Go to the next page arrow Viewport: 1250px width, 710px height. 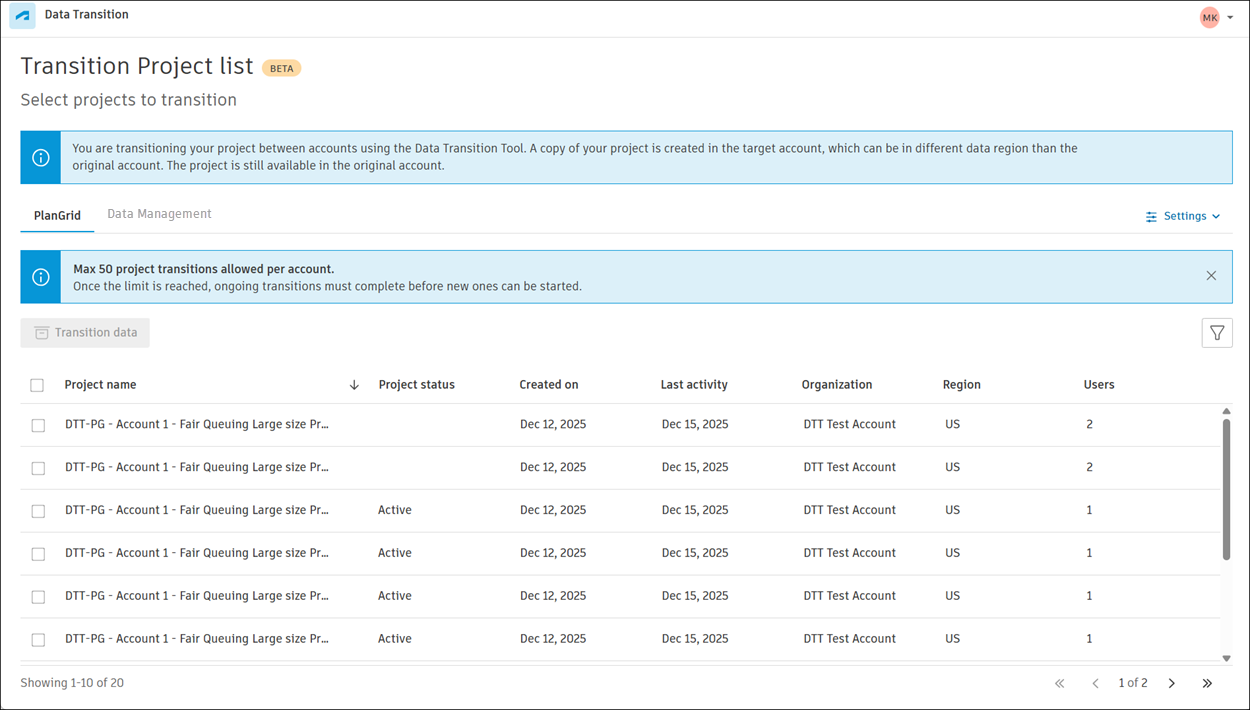coord(1172,684)
